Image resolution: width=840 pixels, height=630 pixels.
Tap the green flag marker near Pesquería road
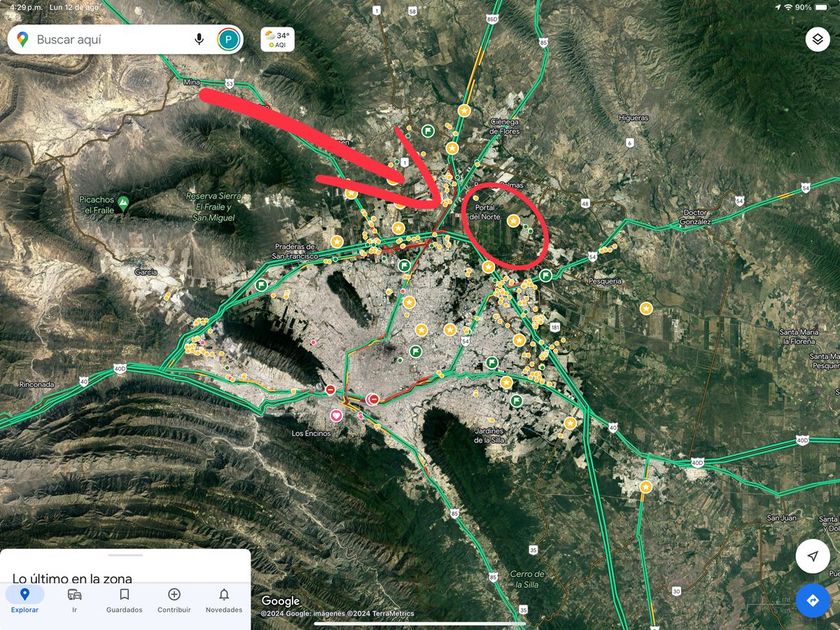545,275
